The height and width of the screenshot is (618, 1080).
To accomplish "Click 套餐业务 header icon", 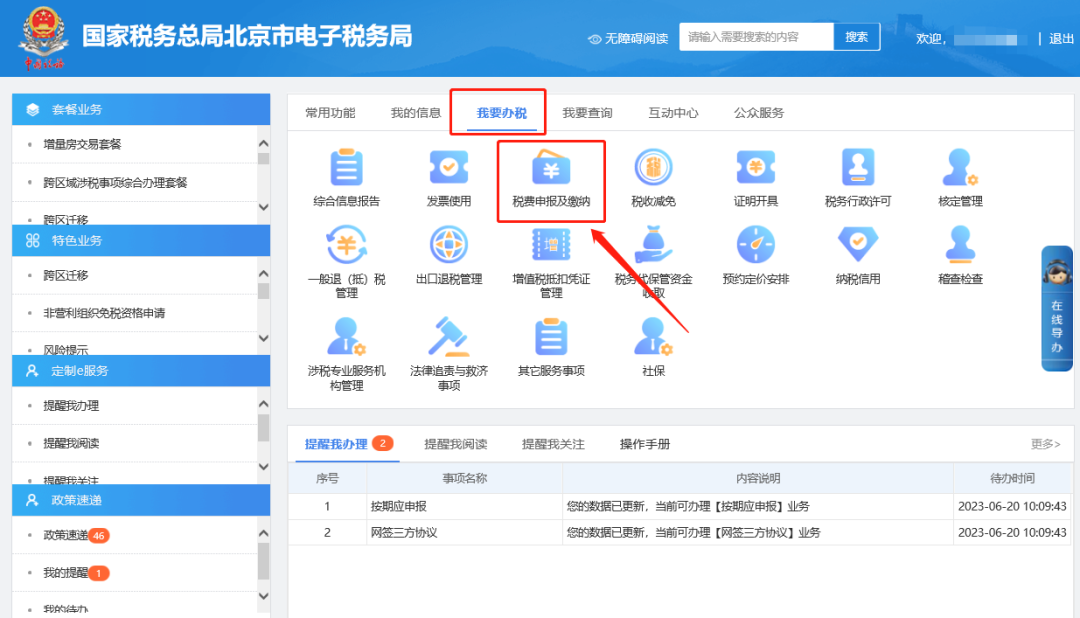I will coord(32,110).
